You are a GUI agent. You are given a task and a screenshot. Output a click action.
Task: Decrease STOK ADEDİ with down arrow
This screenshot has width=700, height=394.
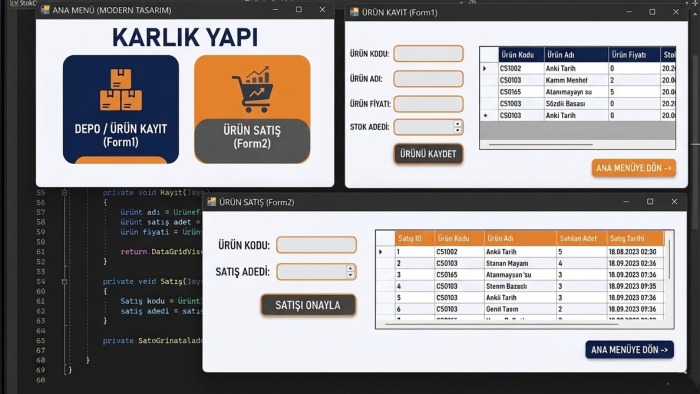point(458,131)
